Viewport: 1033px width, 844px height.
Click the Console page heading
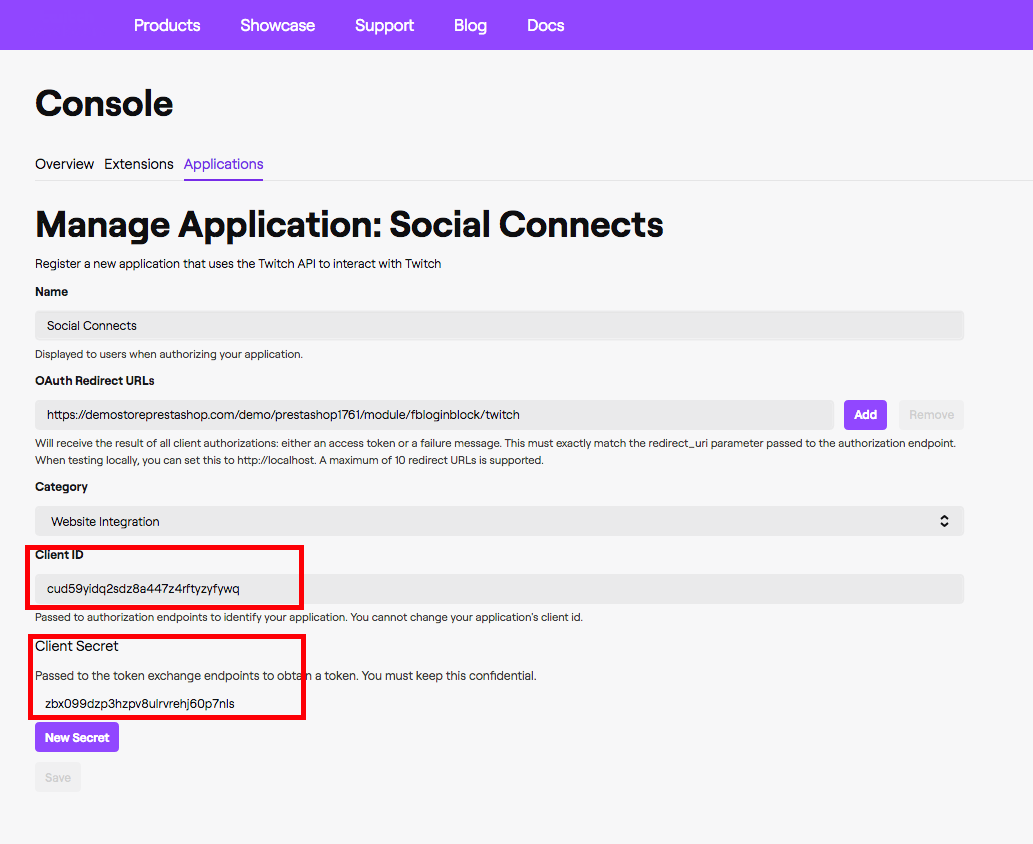click(104, 103)
